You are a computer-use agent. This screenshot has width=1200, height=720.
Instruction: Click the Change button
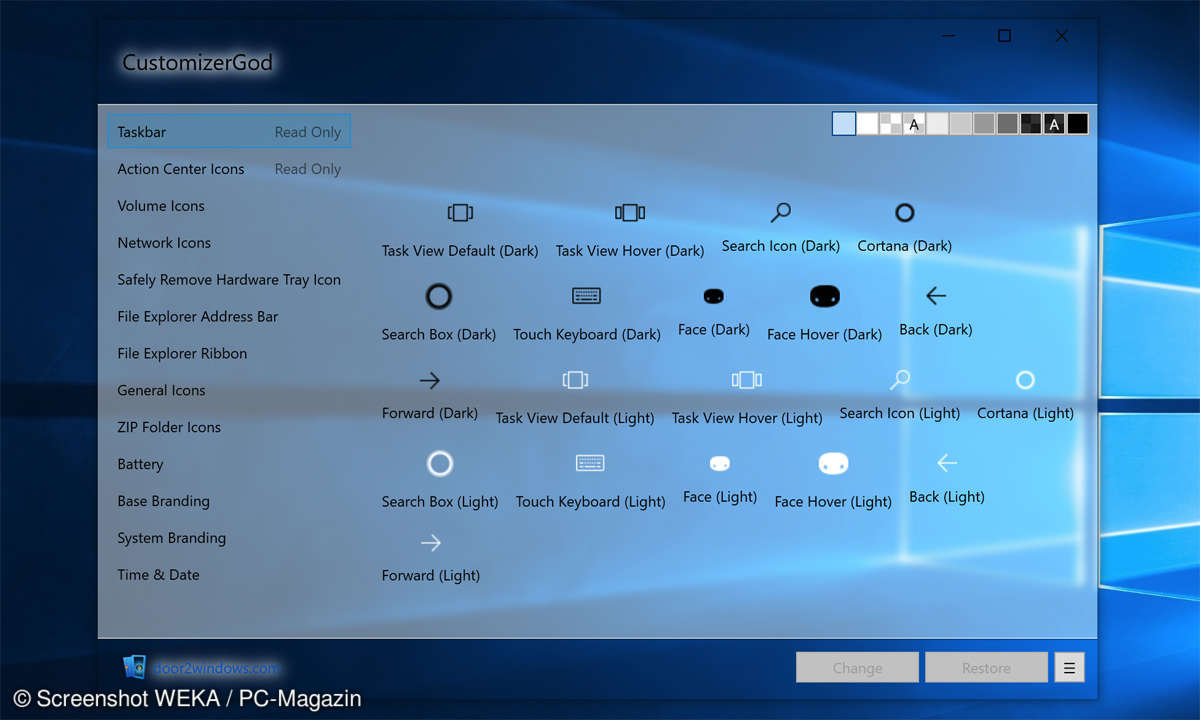(857, 668)
